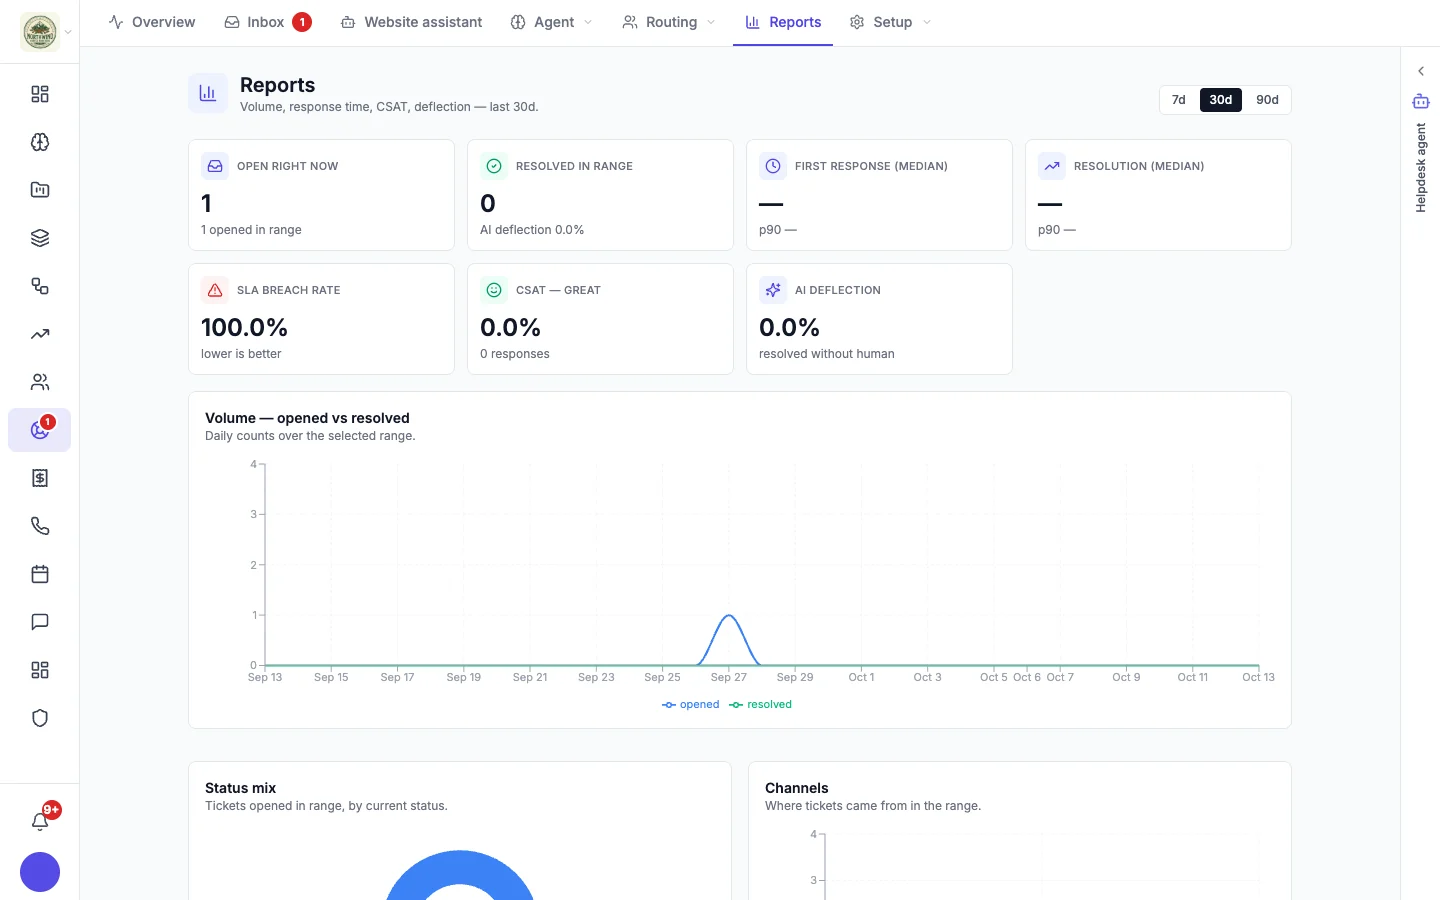Image resolution: width=1440 pixels, height=900 pixels.
Task: Click the apps grid-plus sidebar icon
Action: tap(40, 670)
